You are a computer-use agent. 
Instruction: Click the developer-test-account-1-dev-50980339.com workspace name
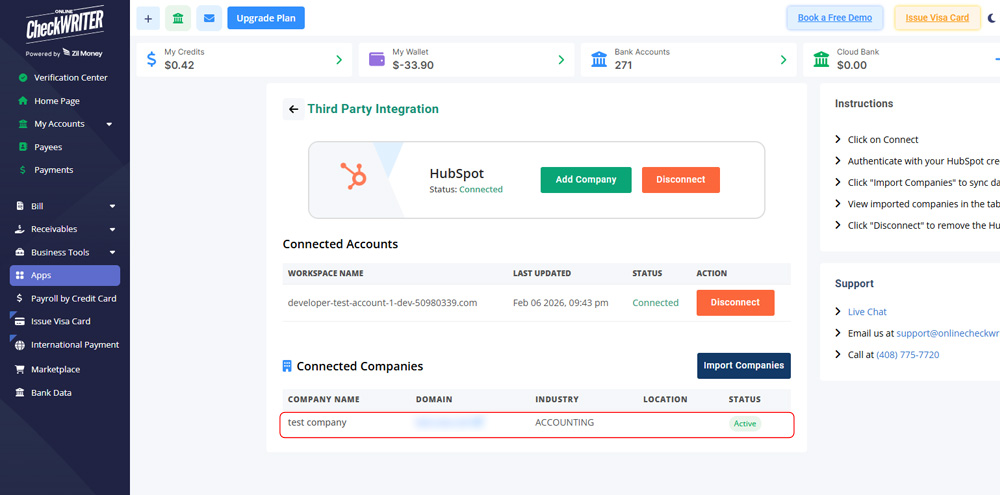(383, 303)
